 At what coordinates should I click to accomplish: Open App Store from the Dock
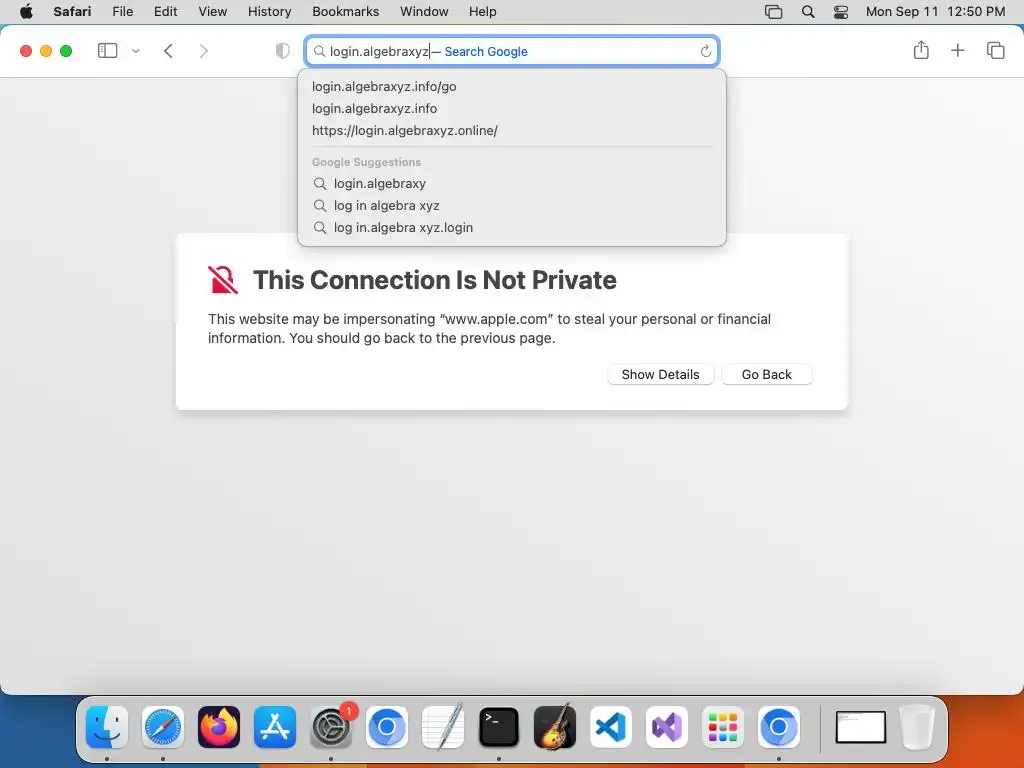(275, 727)
